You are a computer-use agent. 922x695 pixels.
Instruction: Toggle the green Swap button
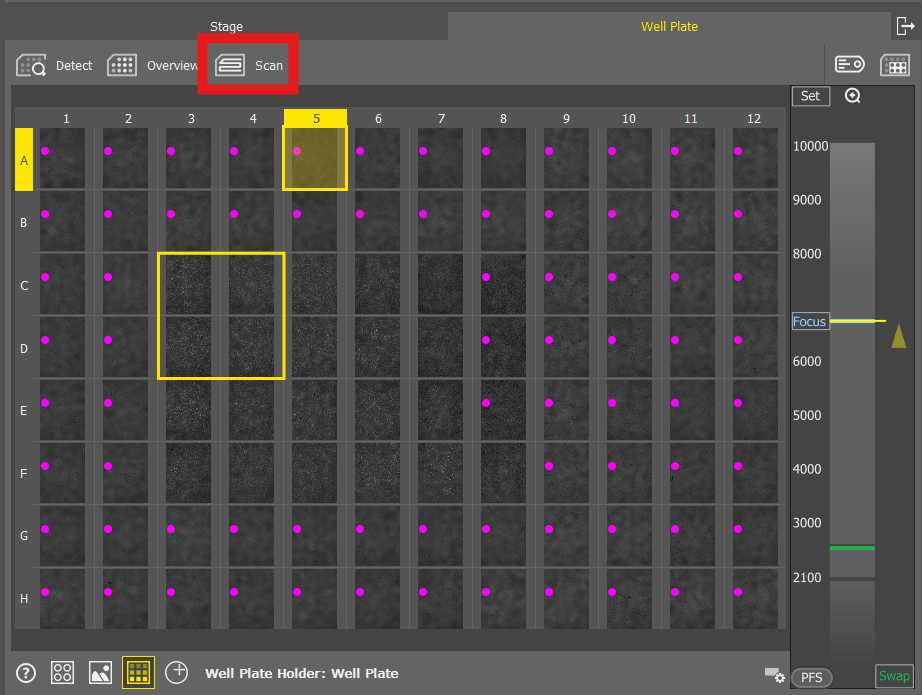pyautogui.click(x=894, y=676)
